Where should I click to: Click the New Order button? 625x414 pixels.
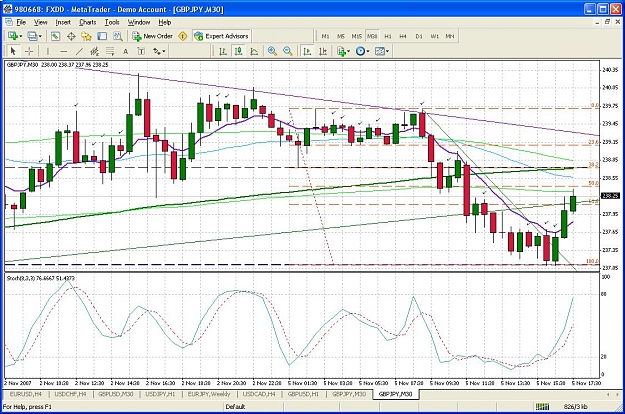pos(153,36)
